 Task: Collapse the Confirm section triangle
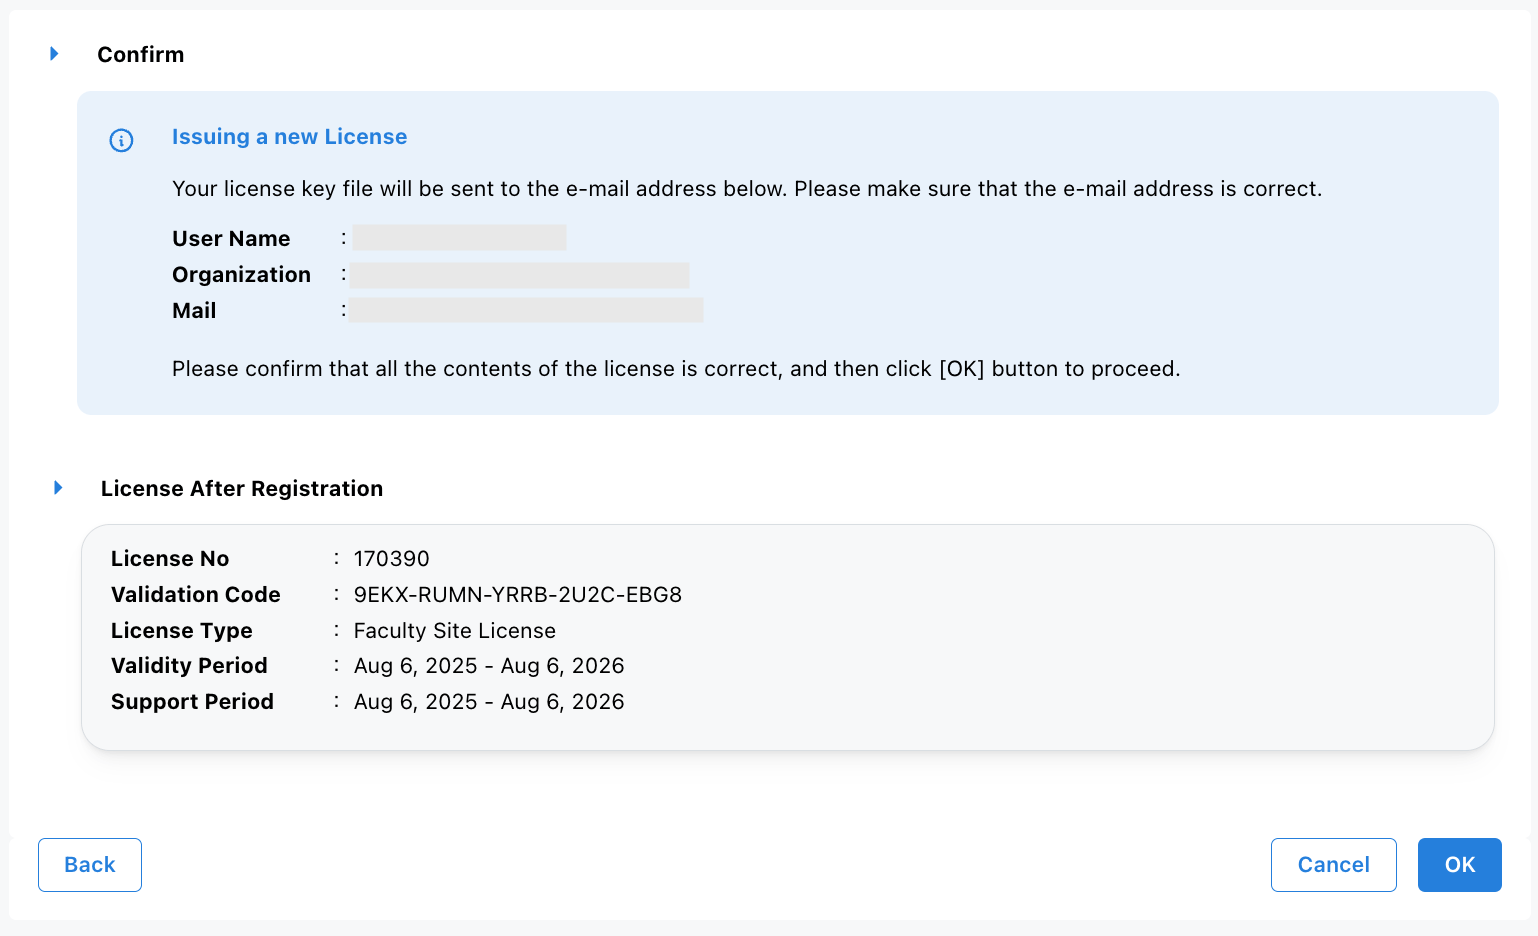(x=55, y=54)
